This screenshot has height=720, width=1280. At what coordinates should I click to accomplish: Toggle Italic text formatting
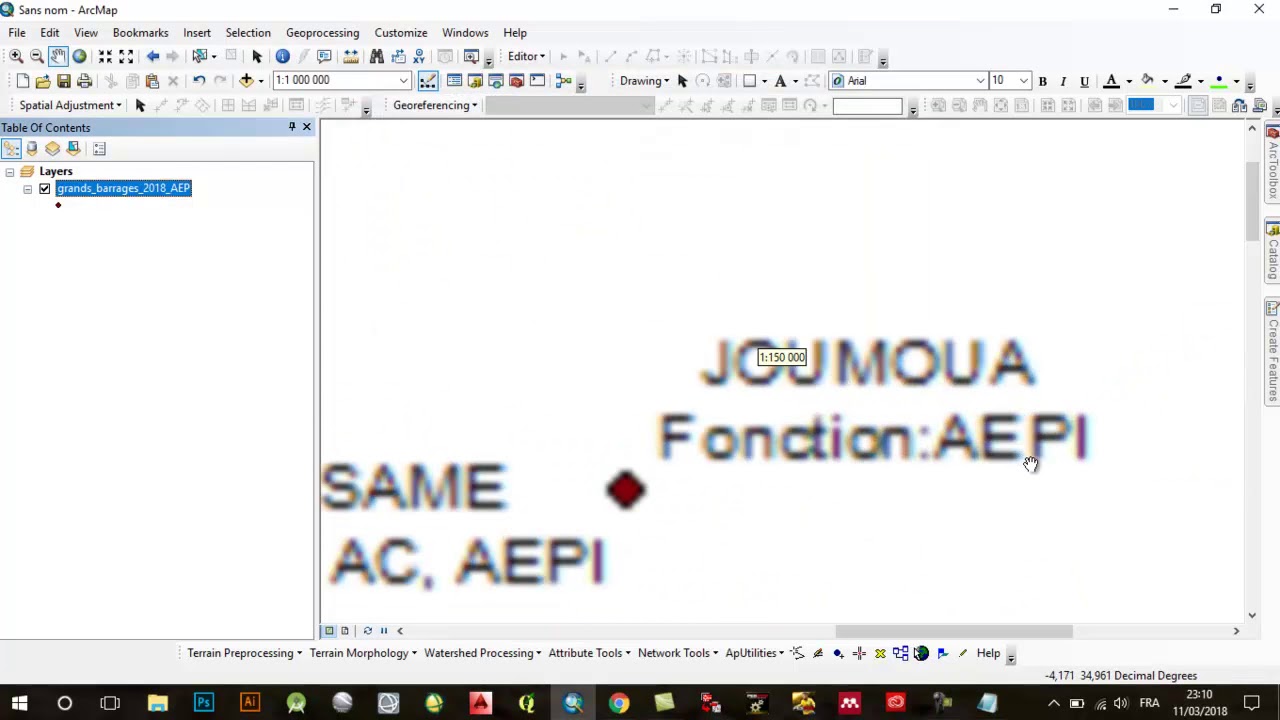coord(1063,81)
